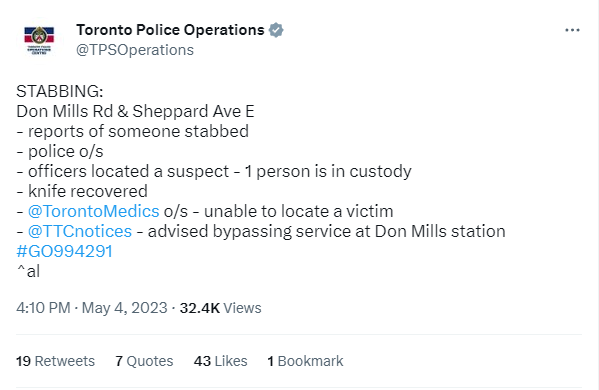The height and width of the screenshot is (390, 599).
Task: Open the #GO994291 hashtag
Action: coord(64,251)
